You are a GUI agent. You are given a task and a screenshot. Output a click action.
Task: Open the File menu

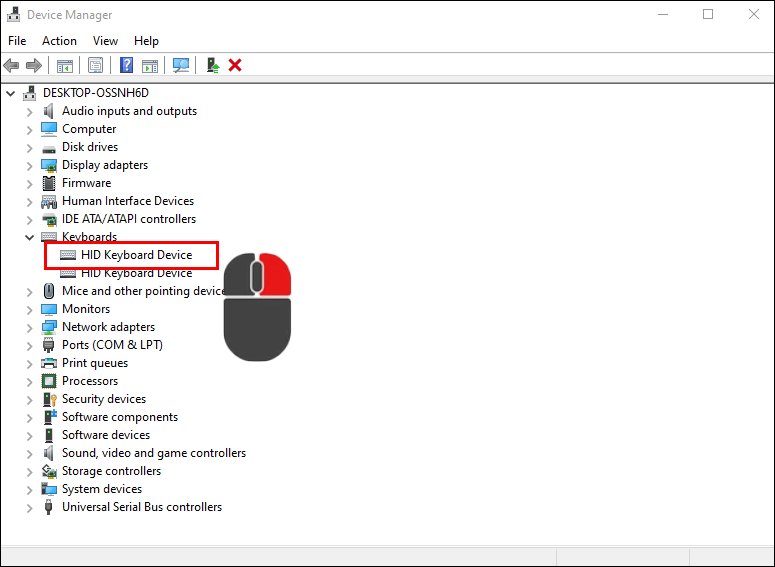coord(17,41)
